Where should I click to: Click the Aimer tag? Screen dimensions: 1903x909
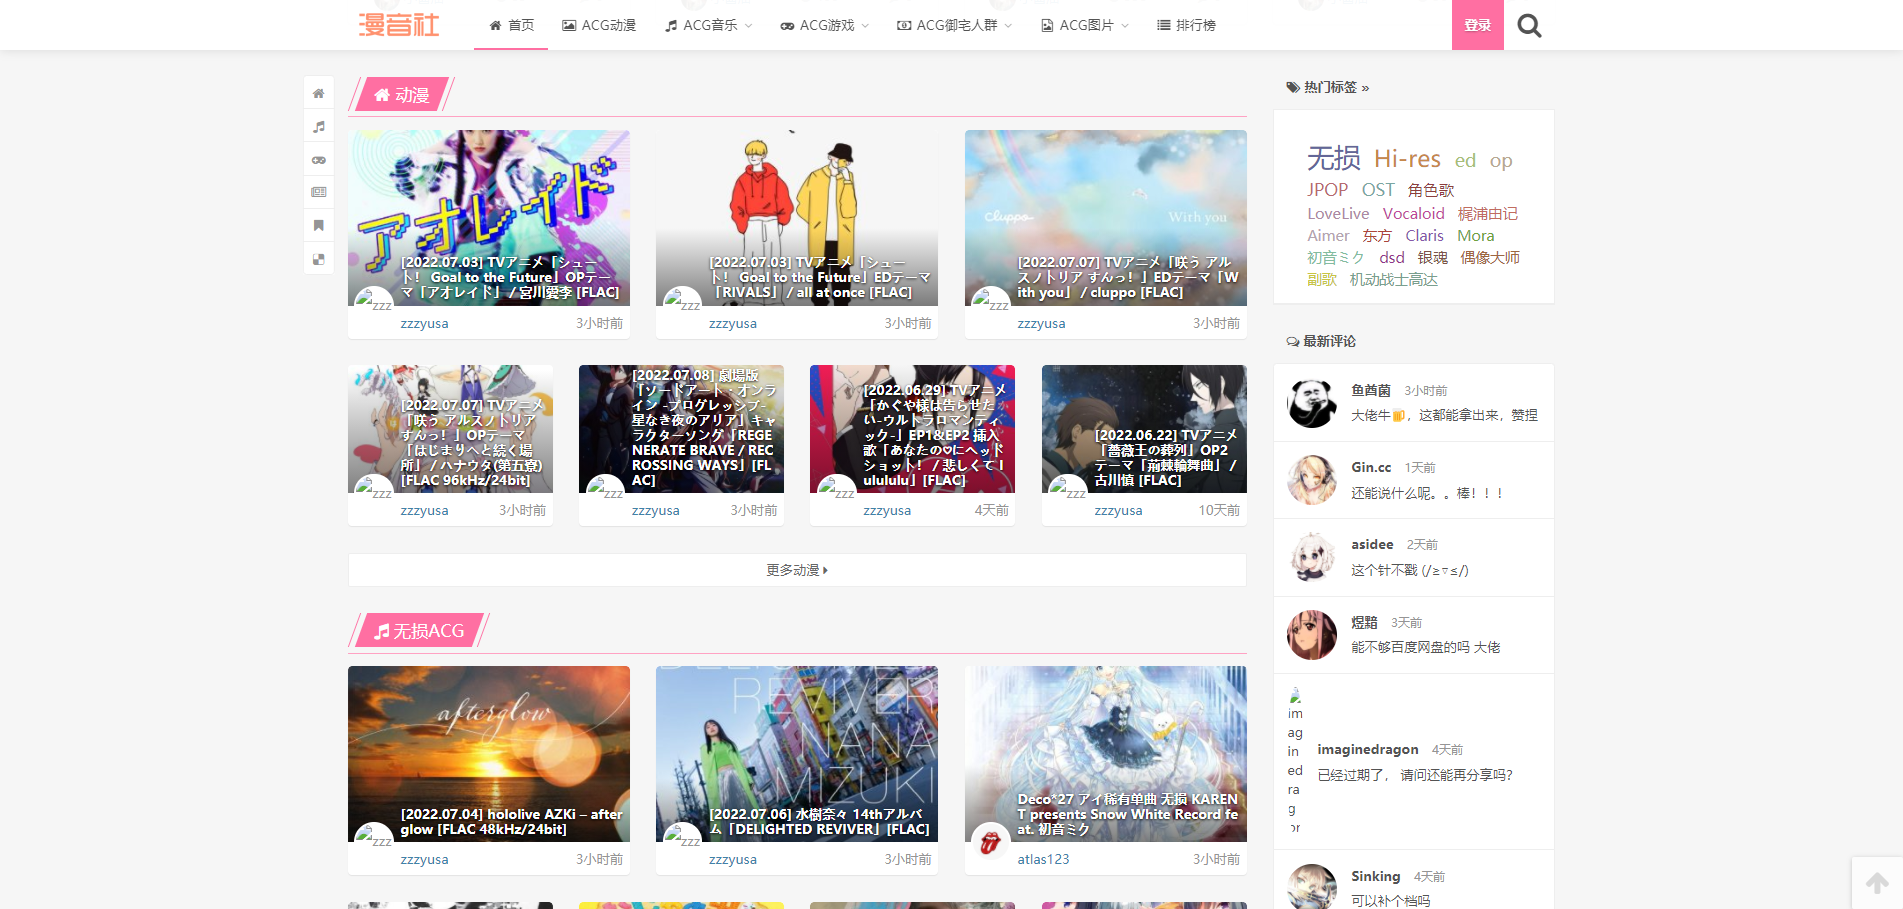(x=1328, y=236)
